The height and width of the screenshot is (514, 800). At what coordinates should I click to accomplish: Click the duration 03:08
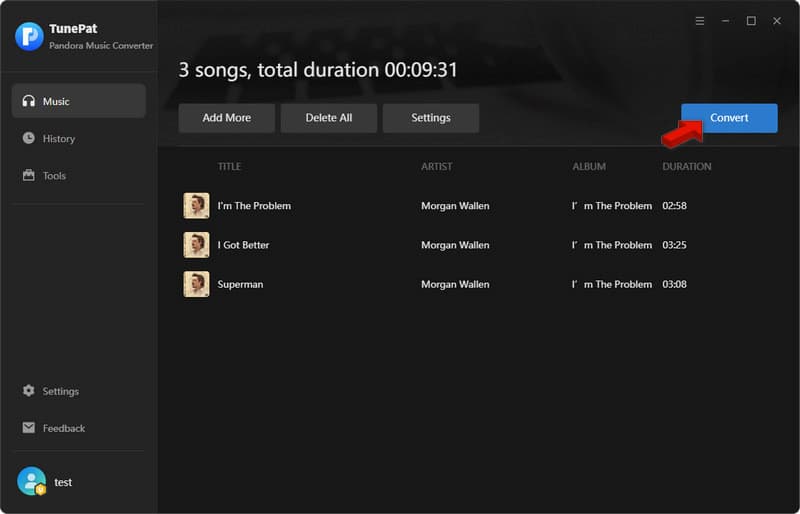(x=674, y=284)
